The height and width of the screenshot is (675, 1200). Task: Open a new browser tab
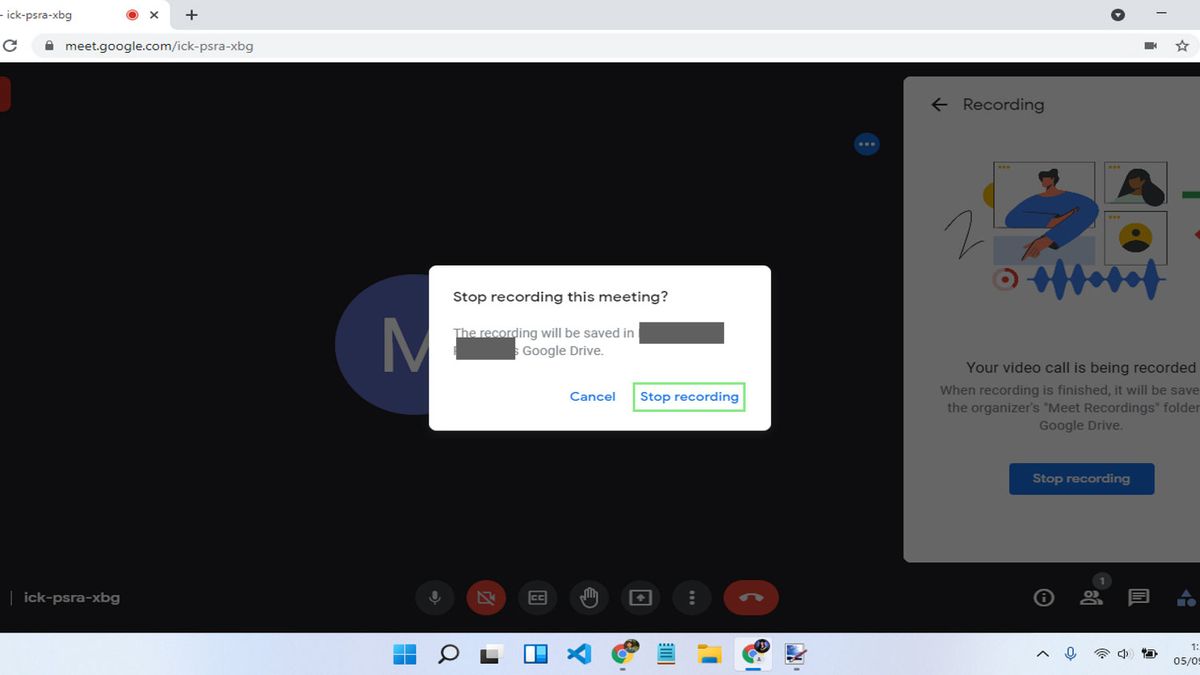point(191,15)
